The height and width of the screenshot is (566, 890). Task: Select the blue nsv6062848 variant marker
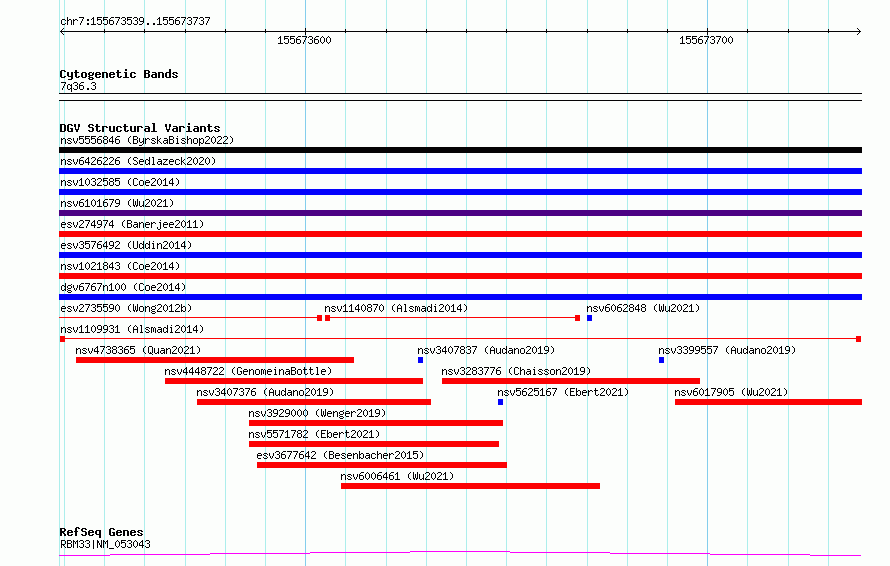tap(589, 318)
